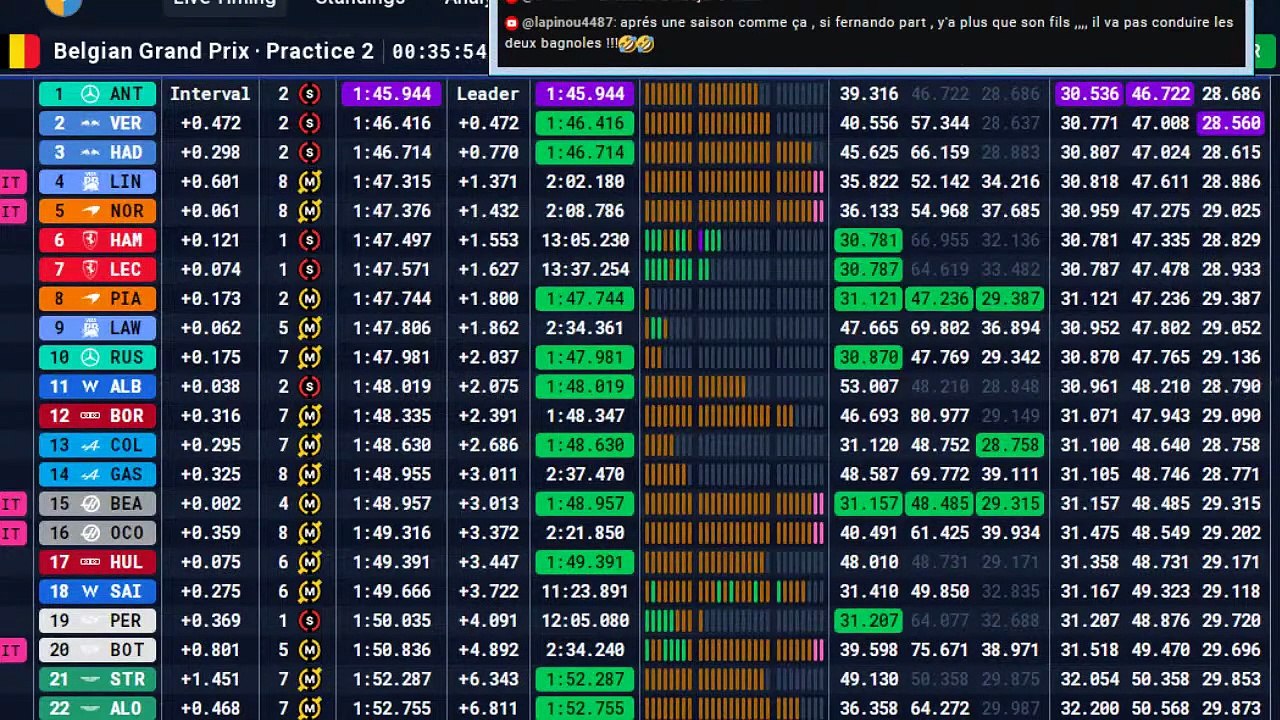Click HAM's last lap 13:05.230
The width and height of the screenshot is (1280, 720).
(585, 240)
